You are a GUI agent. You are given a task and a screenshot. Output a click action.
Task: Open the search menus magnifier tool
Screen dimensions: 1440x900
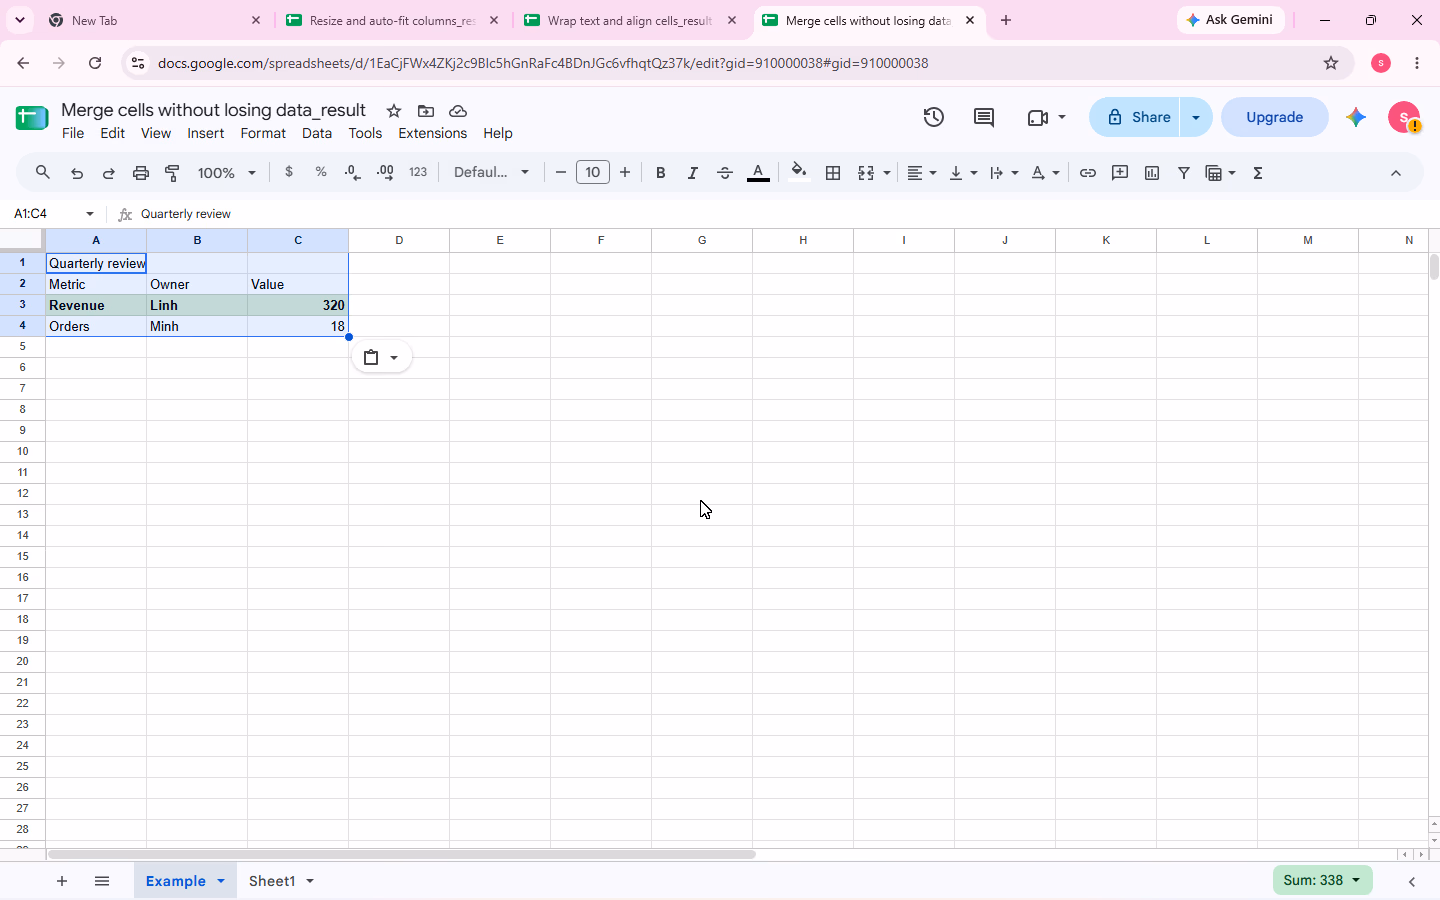pyautogui.click(x=43, y=173)
